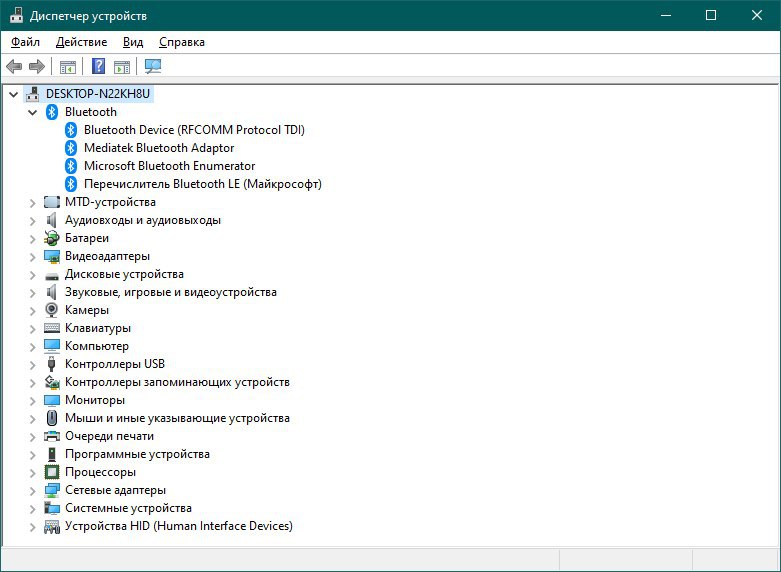The height and width of the screenshot is (572, 781).
Task: Click the scan for hardware changes icon
Action: pos(153,66)
